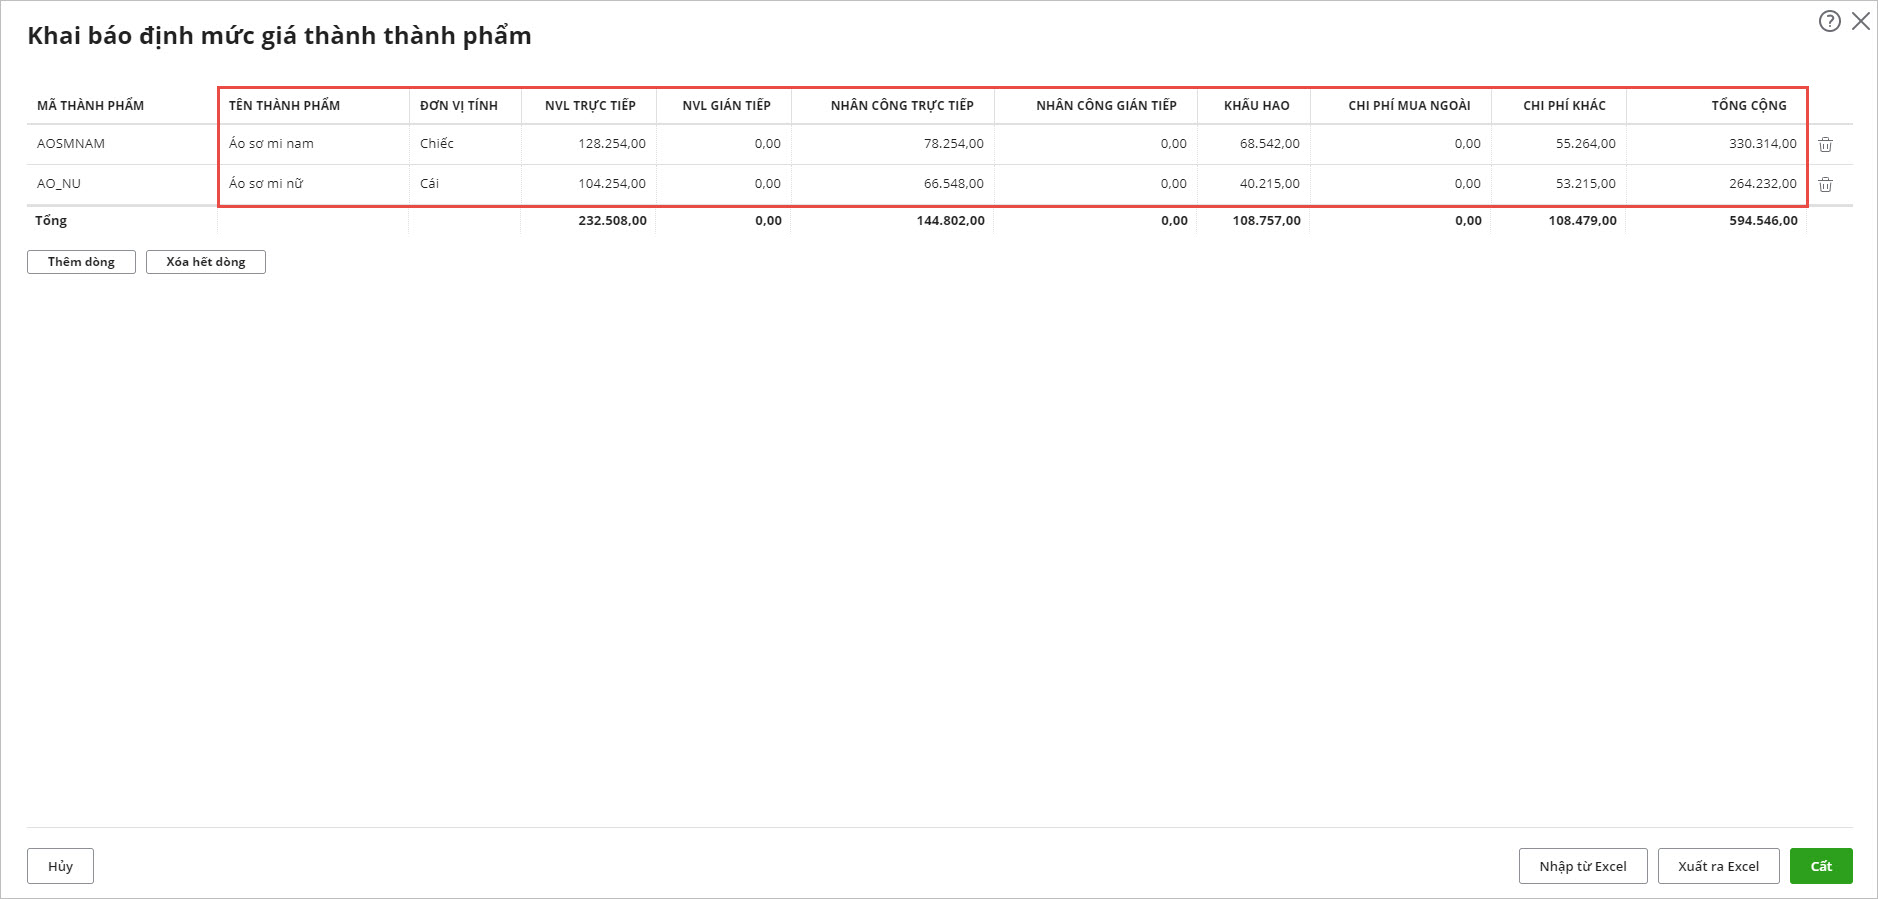Screen dimensions: 1878x899
Task: Edit unit cell showing Cái
Action: point(430,184)
